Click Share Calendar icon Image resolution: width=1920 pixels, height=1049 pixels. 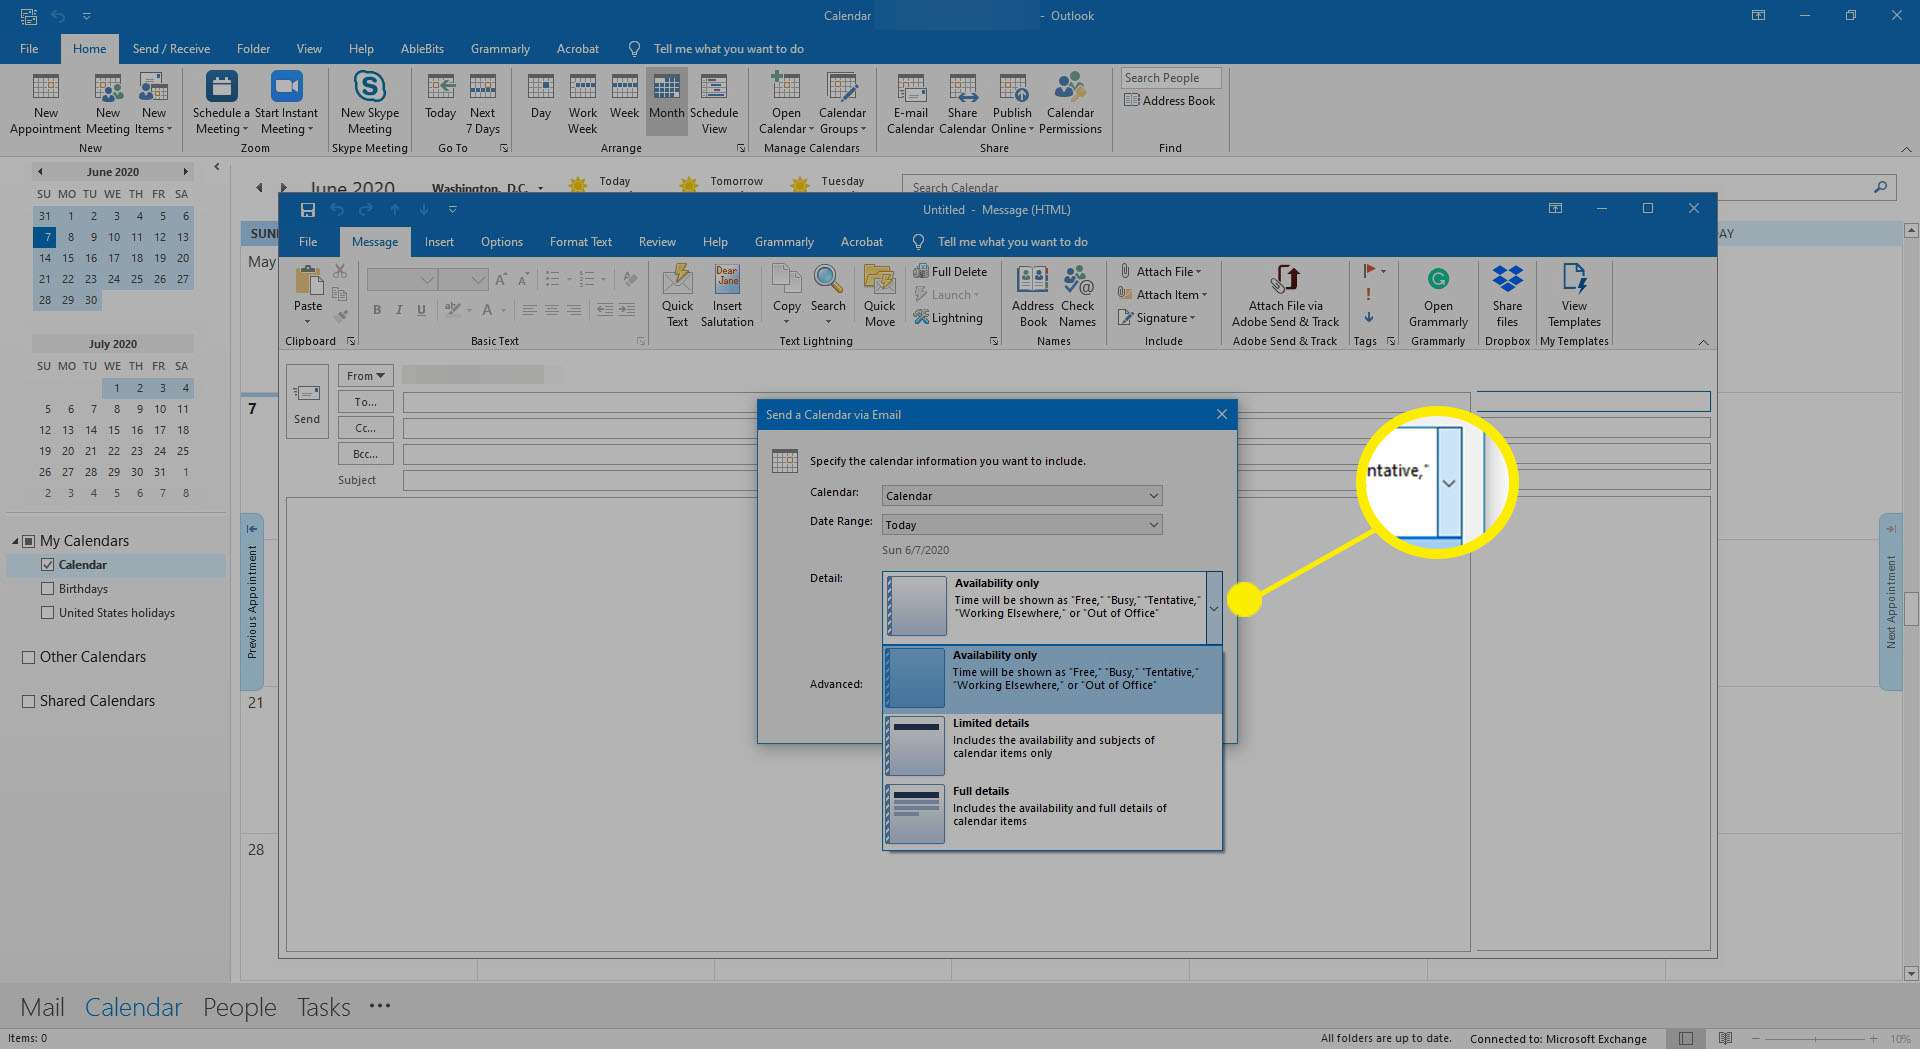(x=962, y=103)
